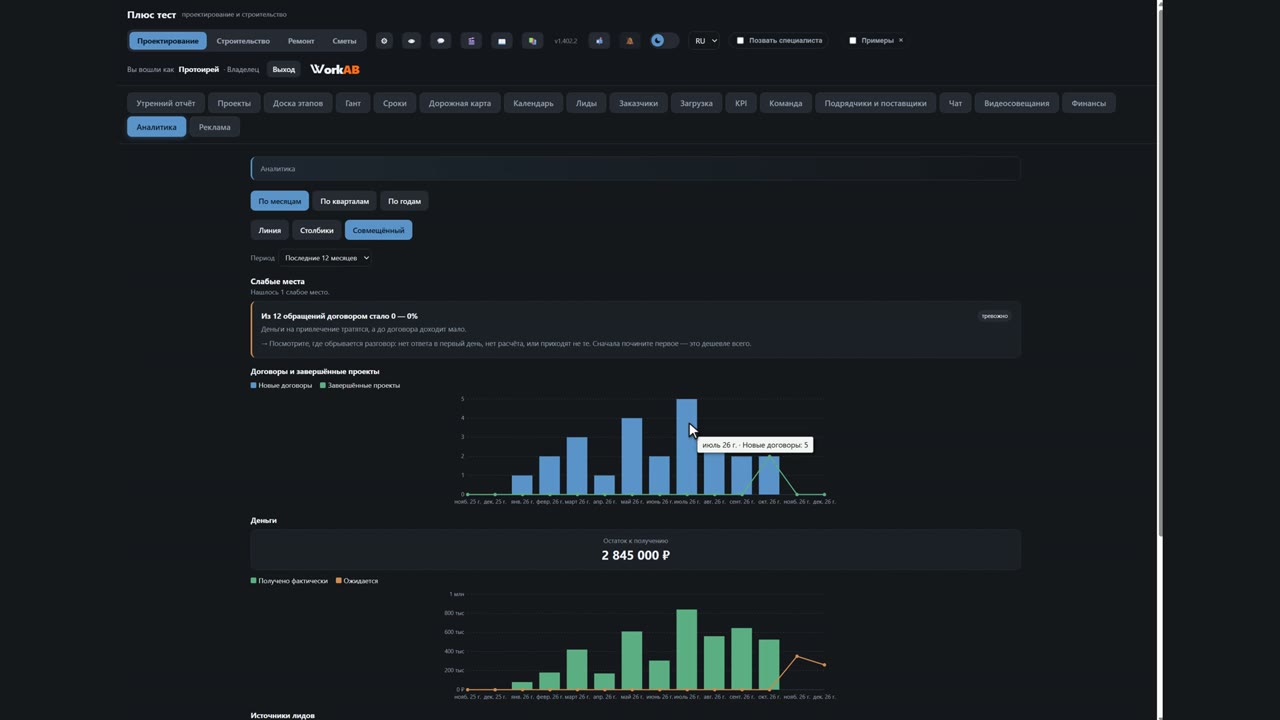Click the white oval icon button
This screenshot has height=720, width=1280.
[x=411, y=41]
